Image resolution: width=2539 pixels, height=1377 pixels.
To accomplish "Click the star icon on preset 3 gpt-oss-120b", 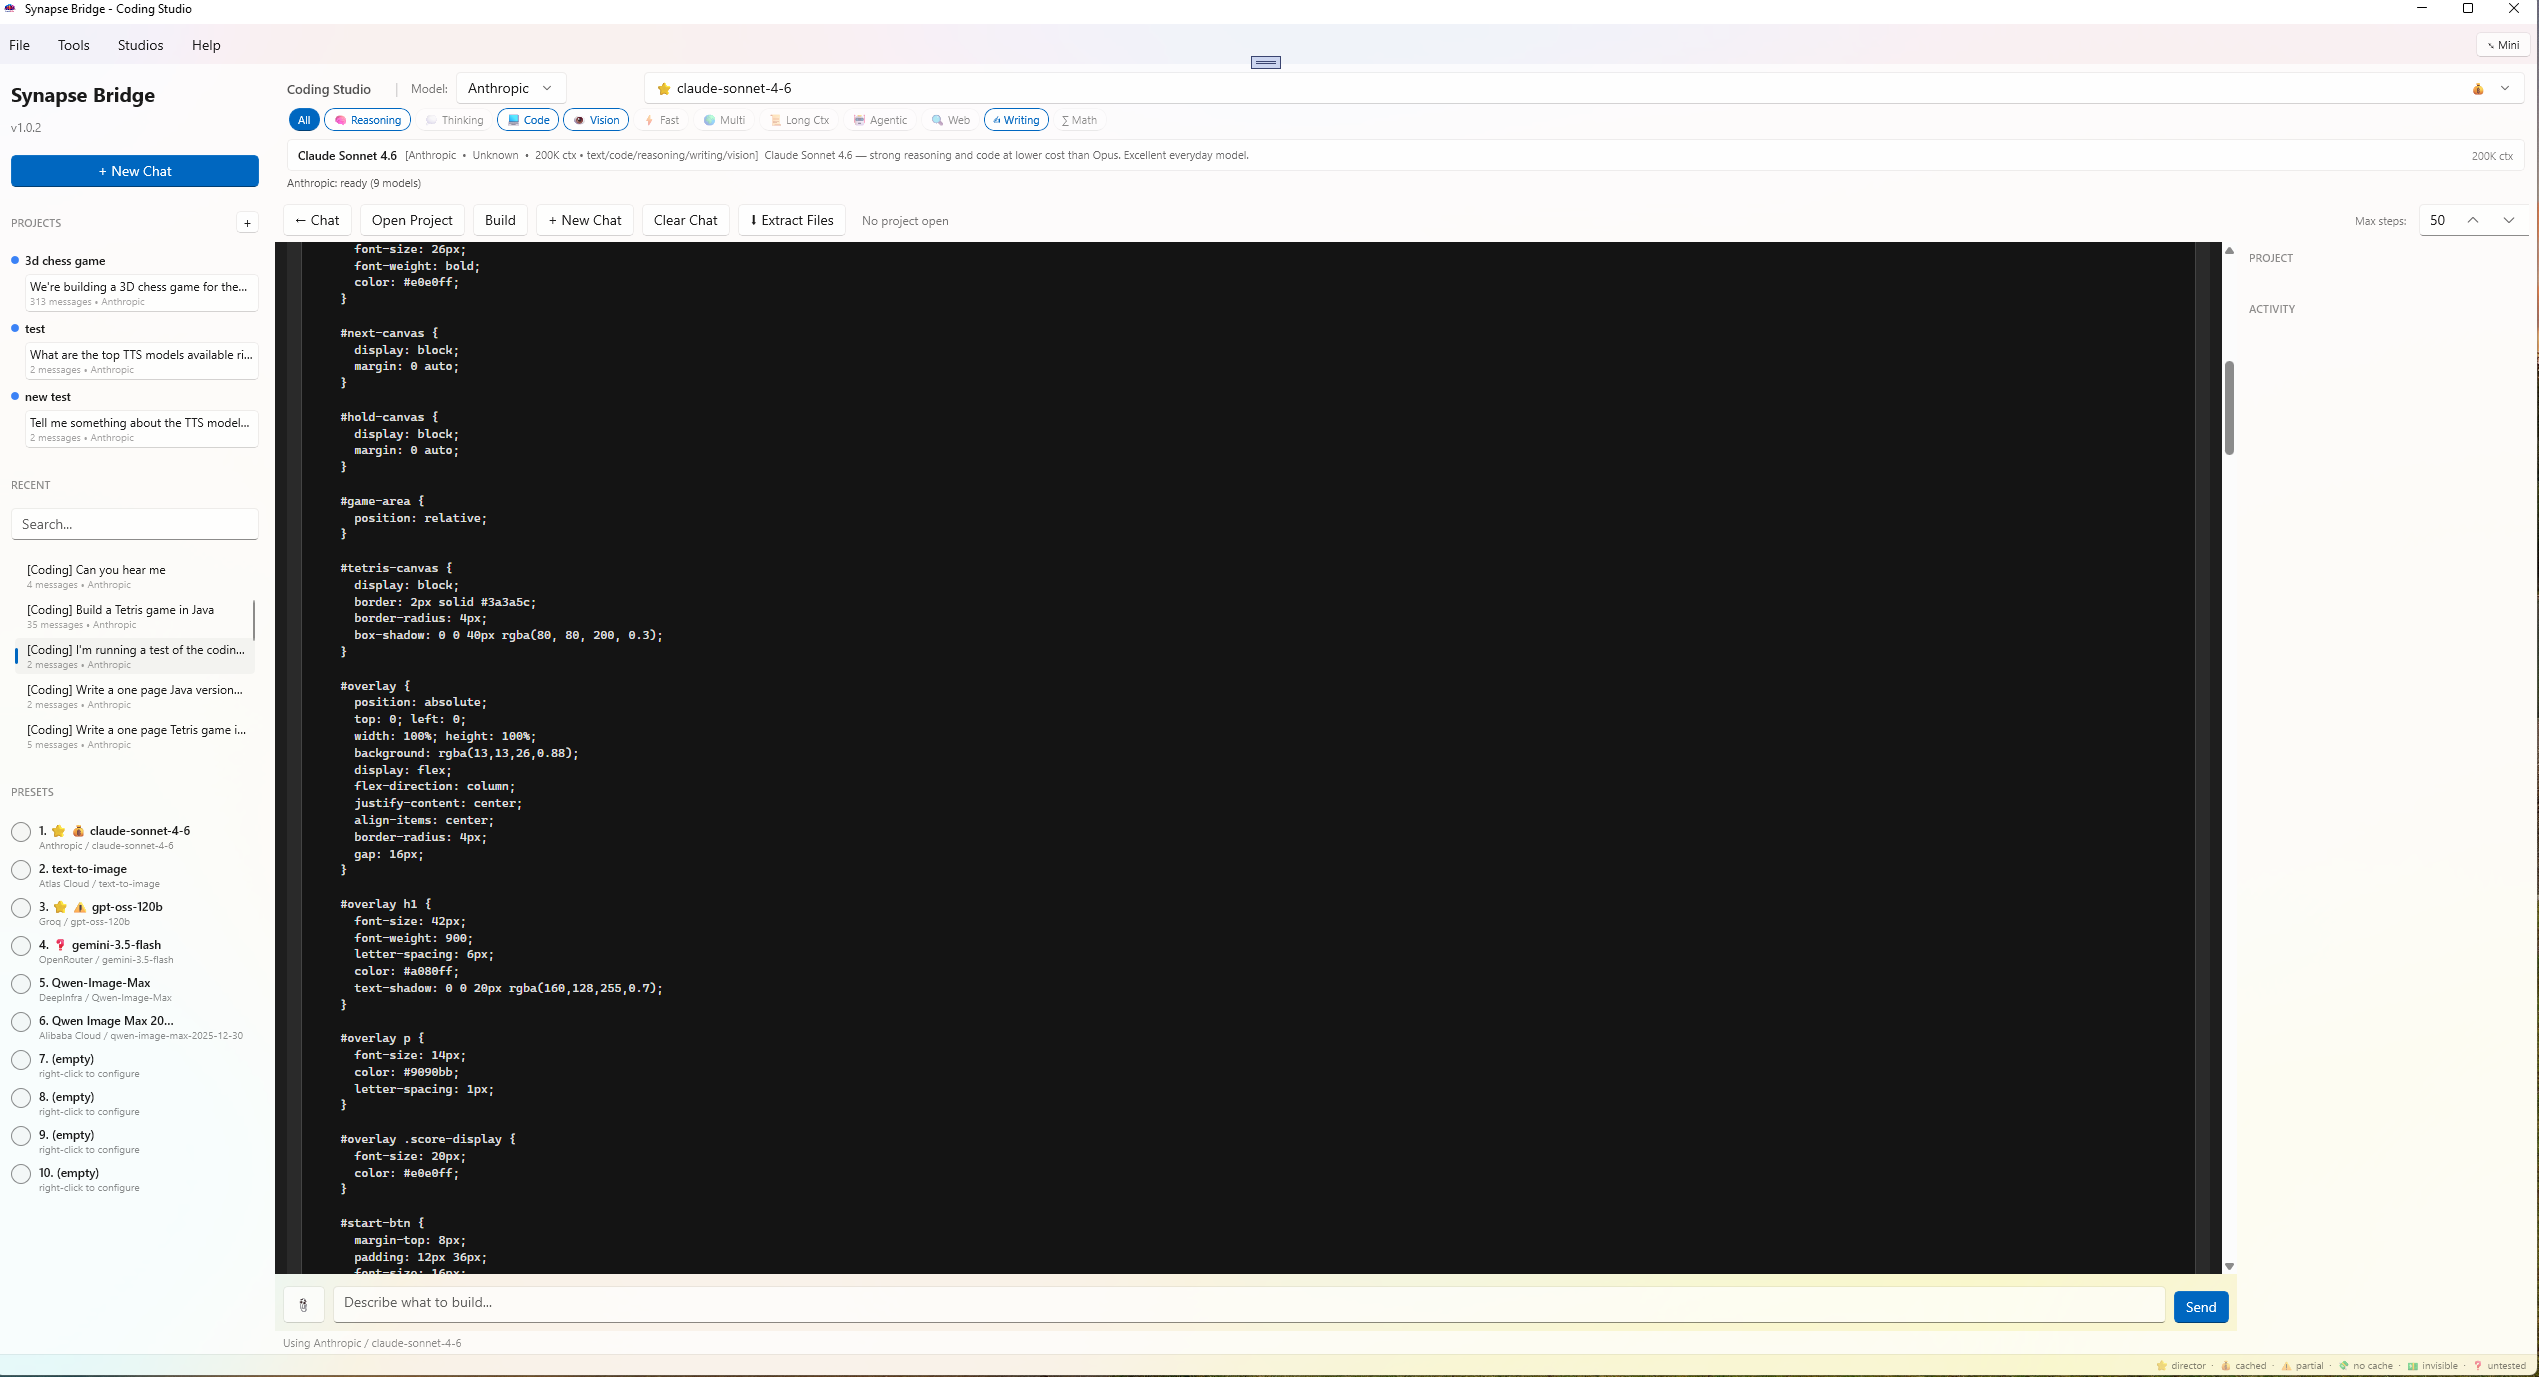I will coord(60,907).
